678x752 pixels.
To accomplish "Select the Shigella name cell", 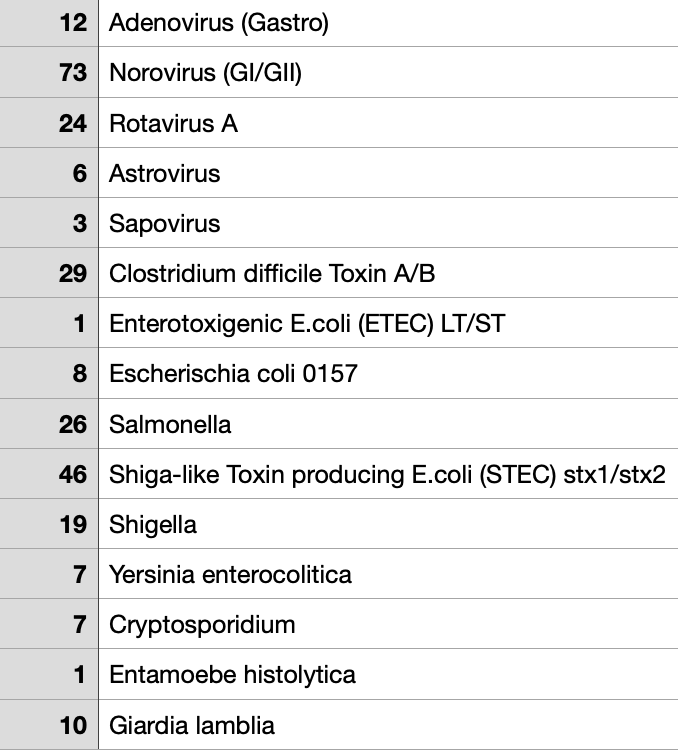I will pos(153,525).
